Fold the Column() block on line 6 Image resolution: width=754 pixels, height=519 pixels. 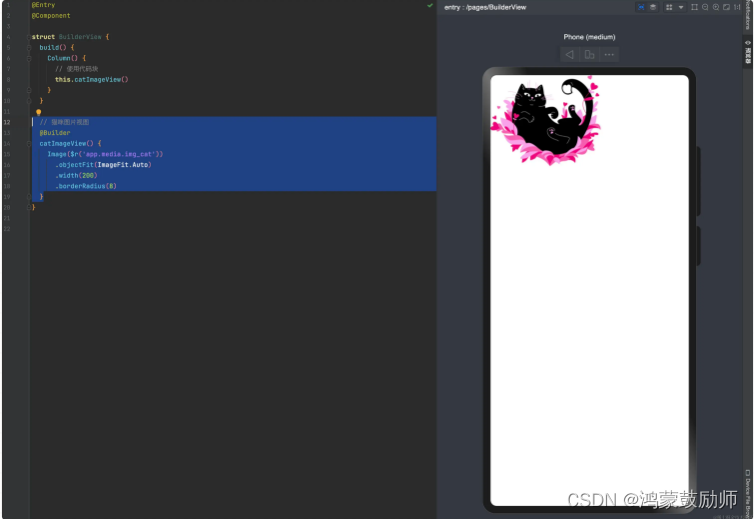28,58
